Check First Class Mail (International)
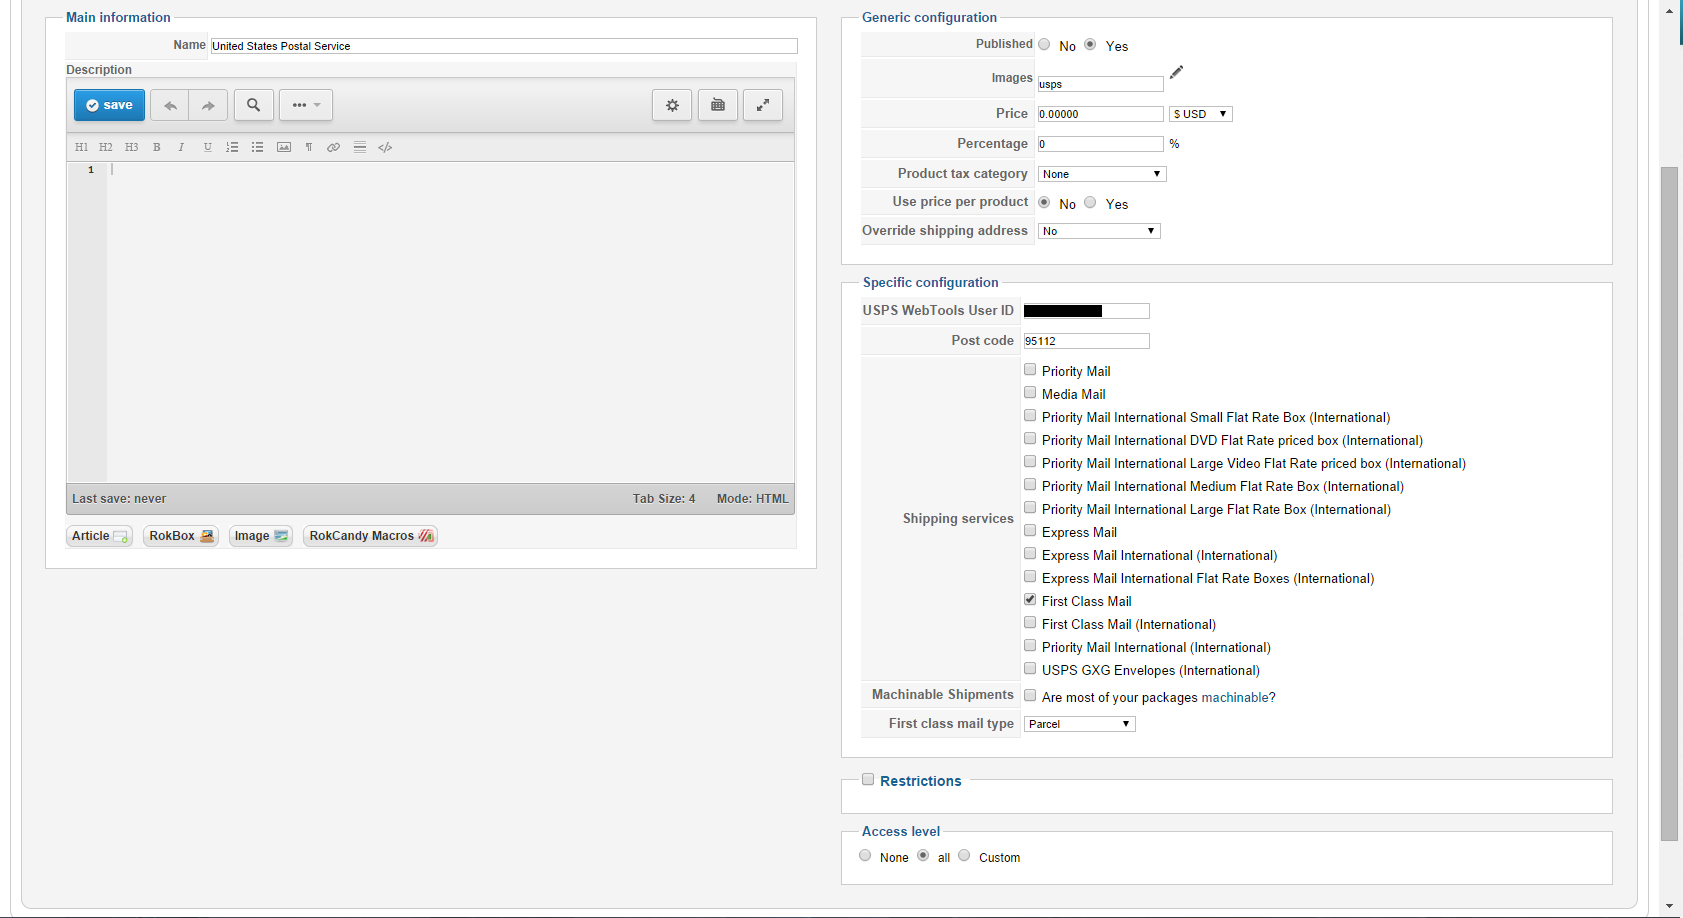The height and width of the screenshot is (918, 1683). point(1030,622)
